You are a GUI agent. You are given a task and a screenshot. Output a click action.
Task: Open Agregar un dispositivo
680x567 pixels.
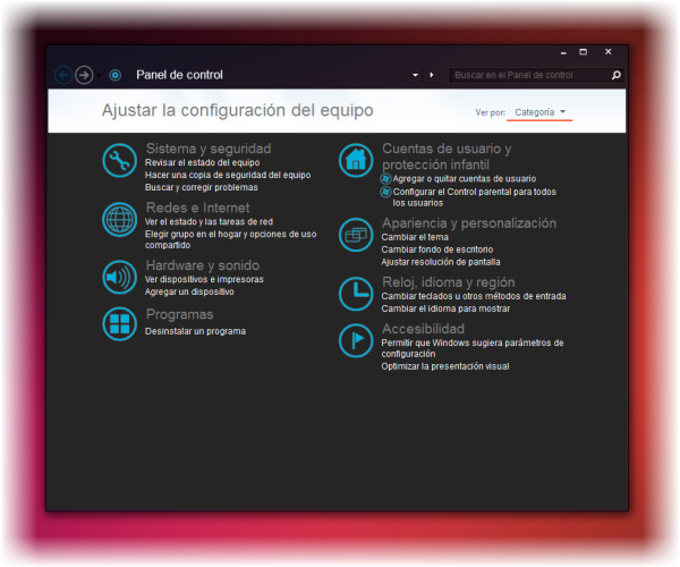[x=190, y=292]
